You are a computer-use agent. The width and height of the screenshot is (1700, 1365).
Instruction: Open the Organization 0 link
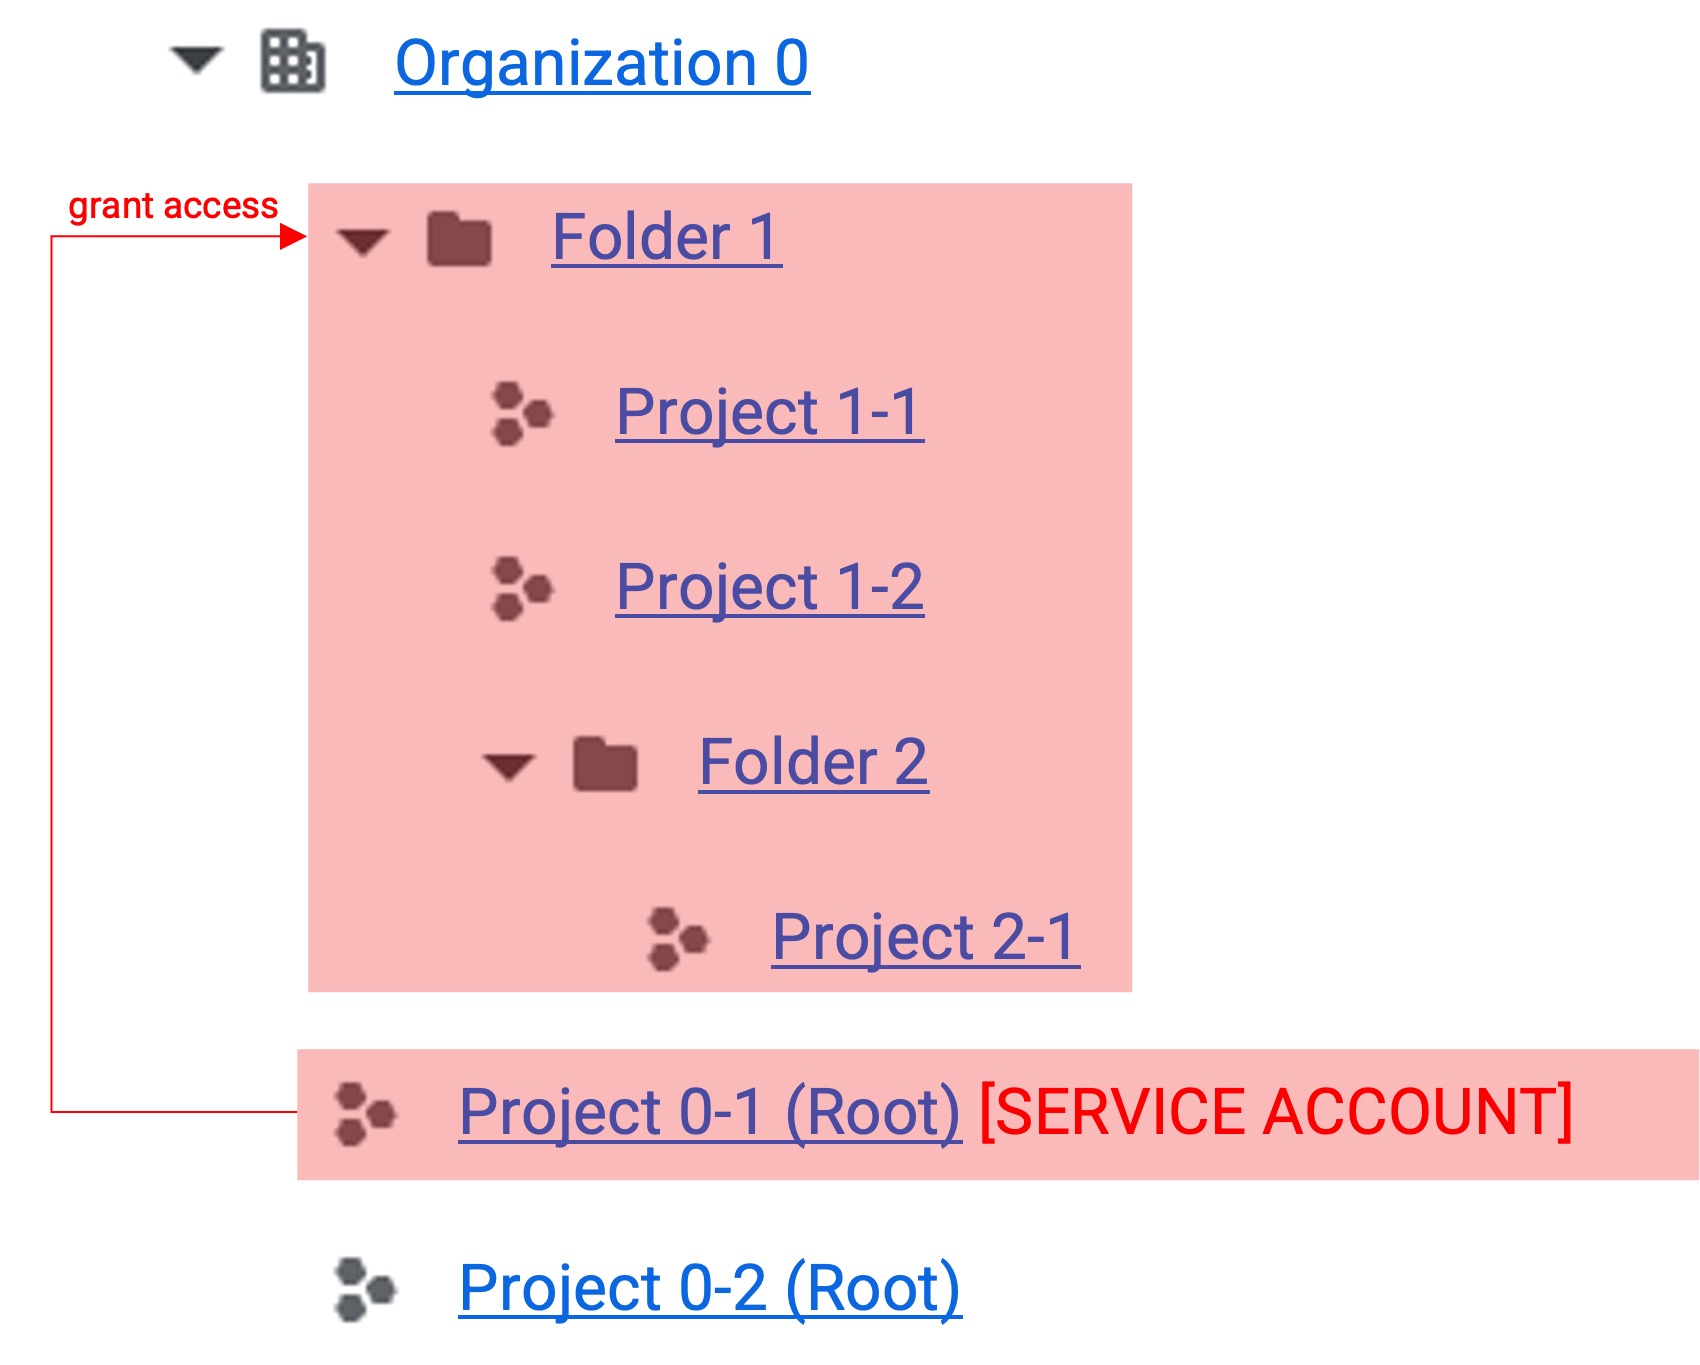602,64
